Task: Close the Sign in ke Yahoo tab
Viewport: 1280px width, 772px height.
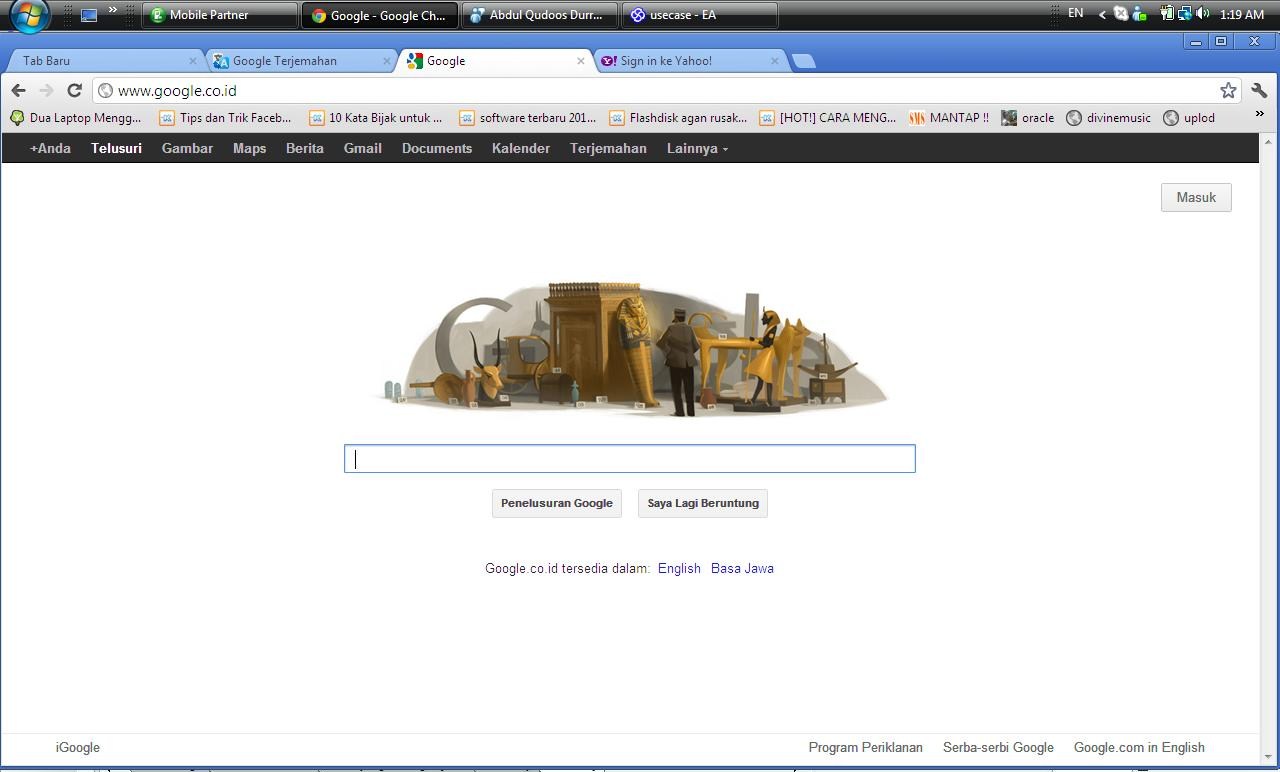Action: pyautogui.click(x=774, y=61)
